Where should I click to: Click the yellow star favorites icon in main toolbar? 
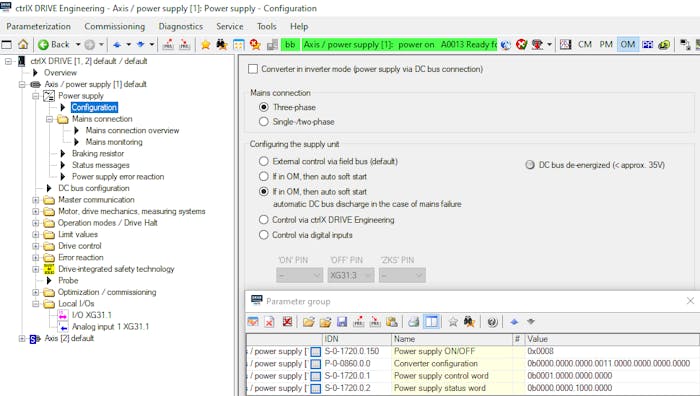coord(205,44)
